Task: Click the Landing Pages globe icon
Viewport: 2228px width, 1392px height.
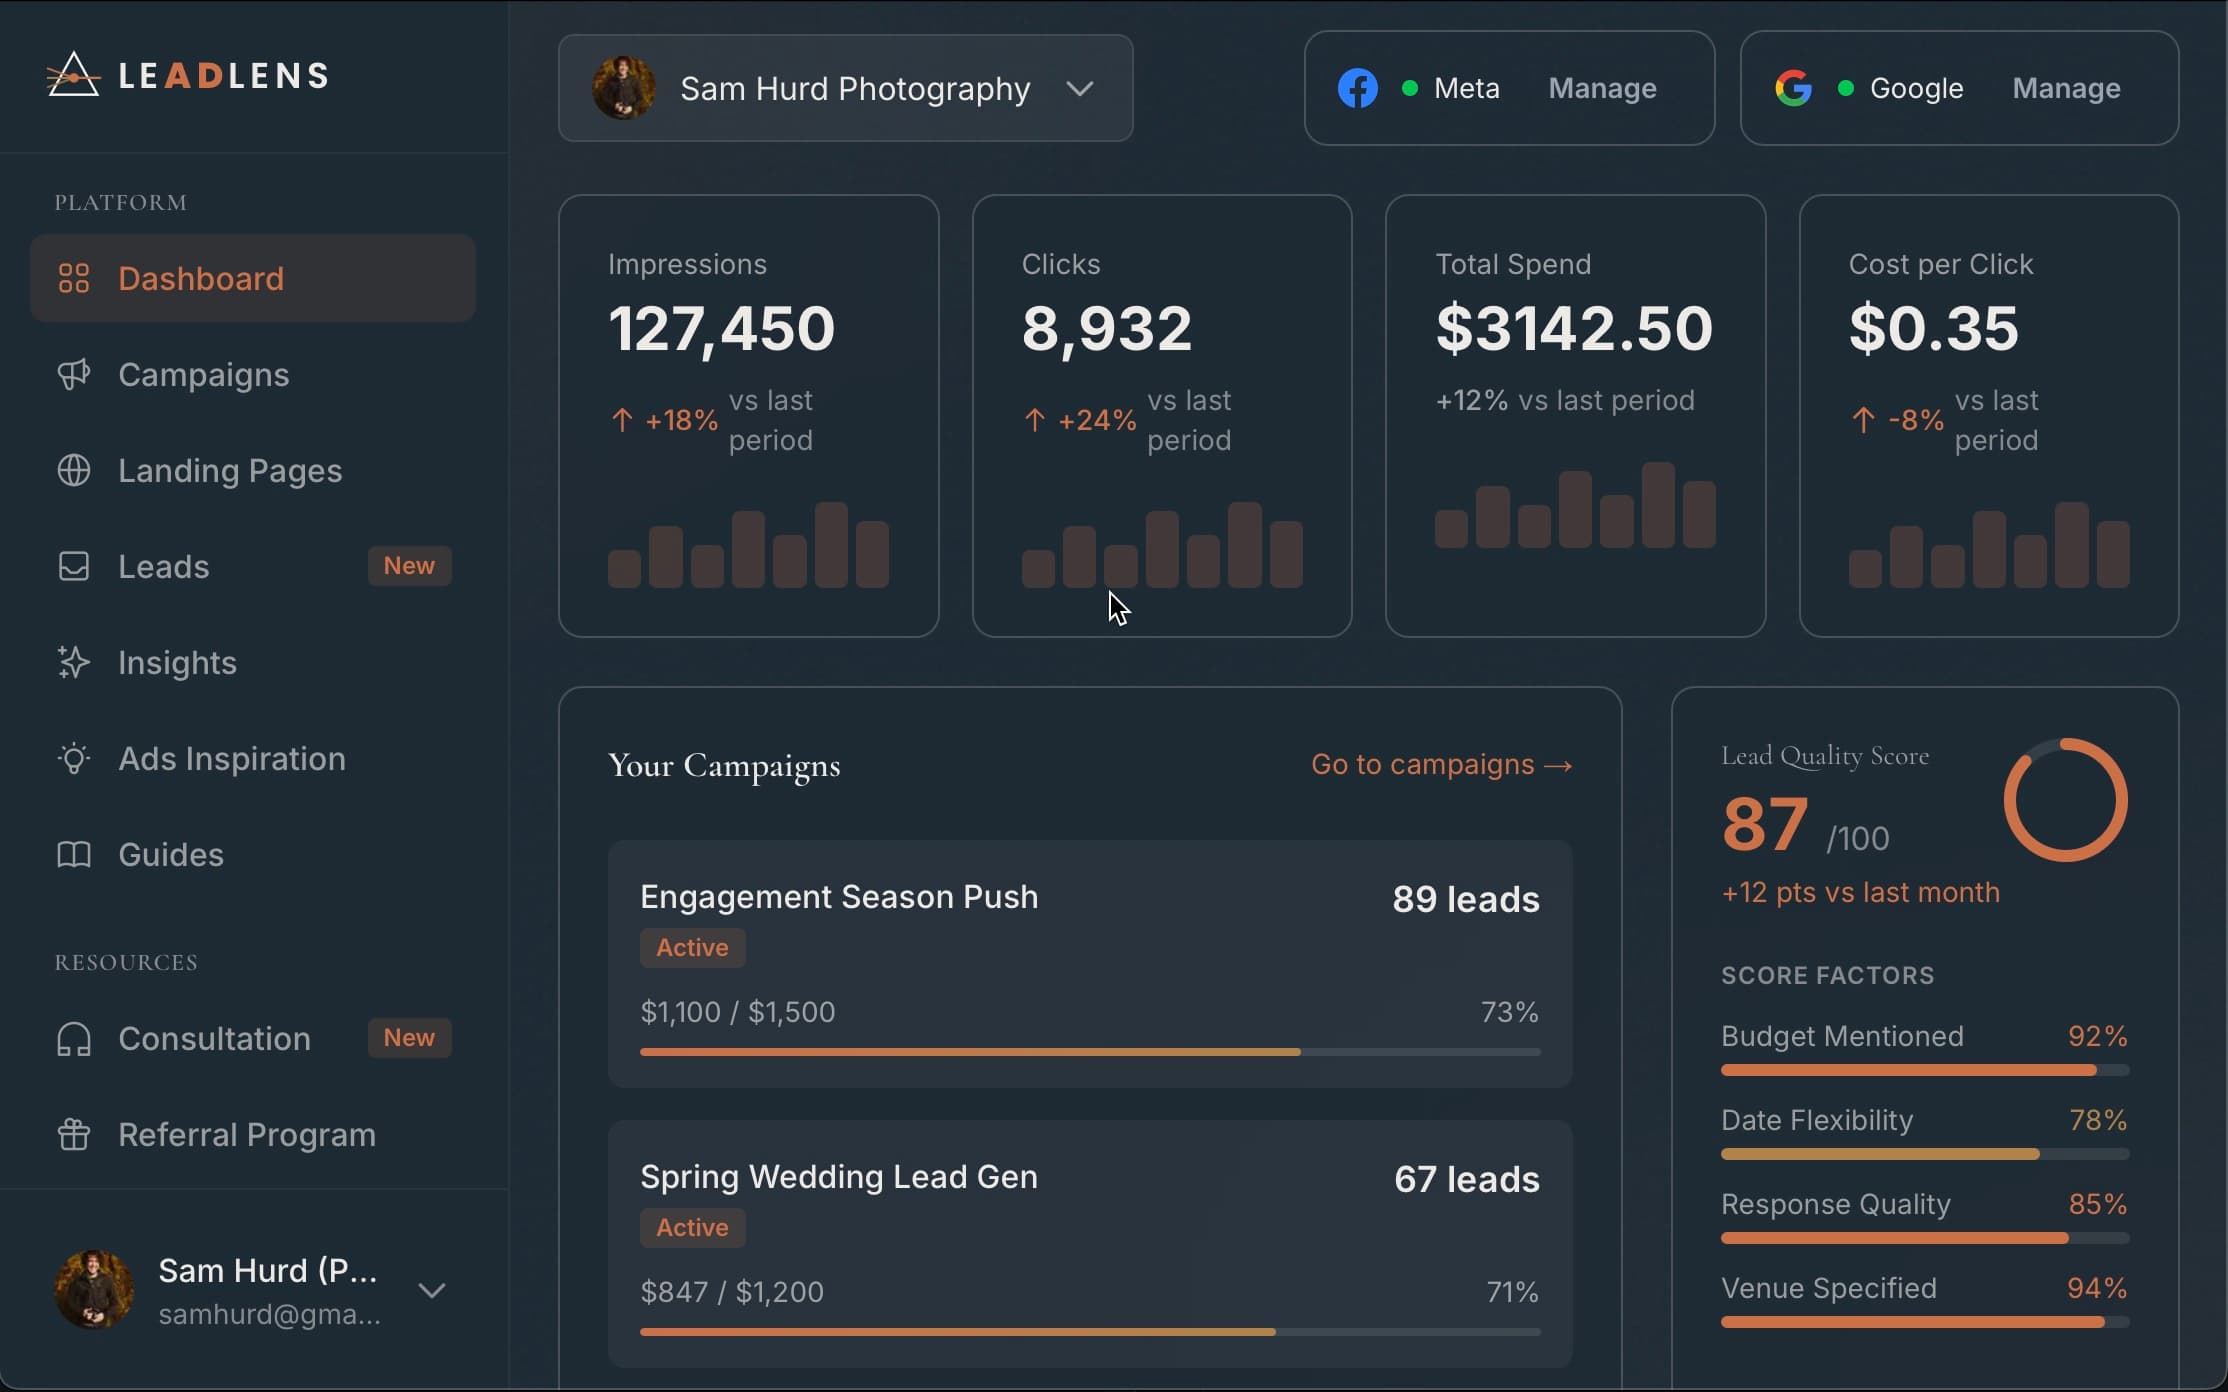Action: (x=73, y=470)
